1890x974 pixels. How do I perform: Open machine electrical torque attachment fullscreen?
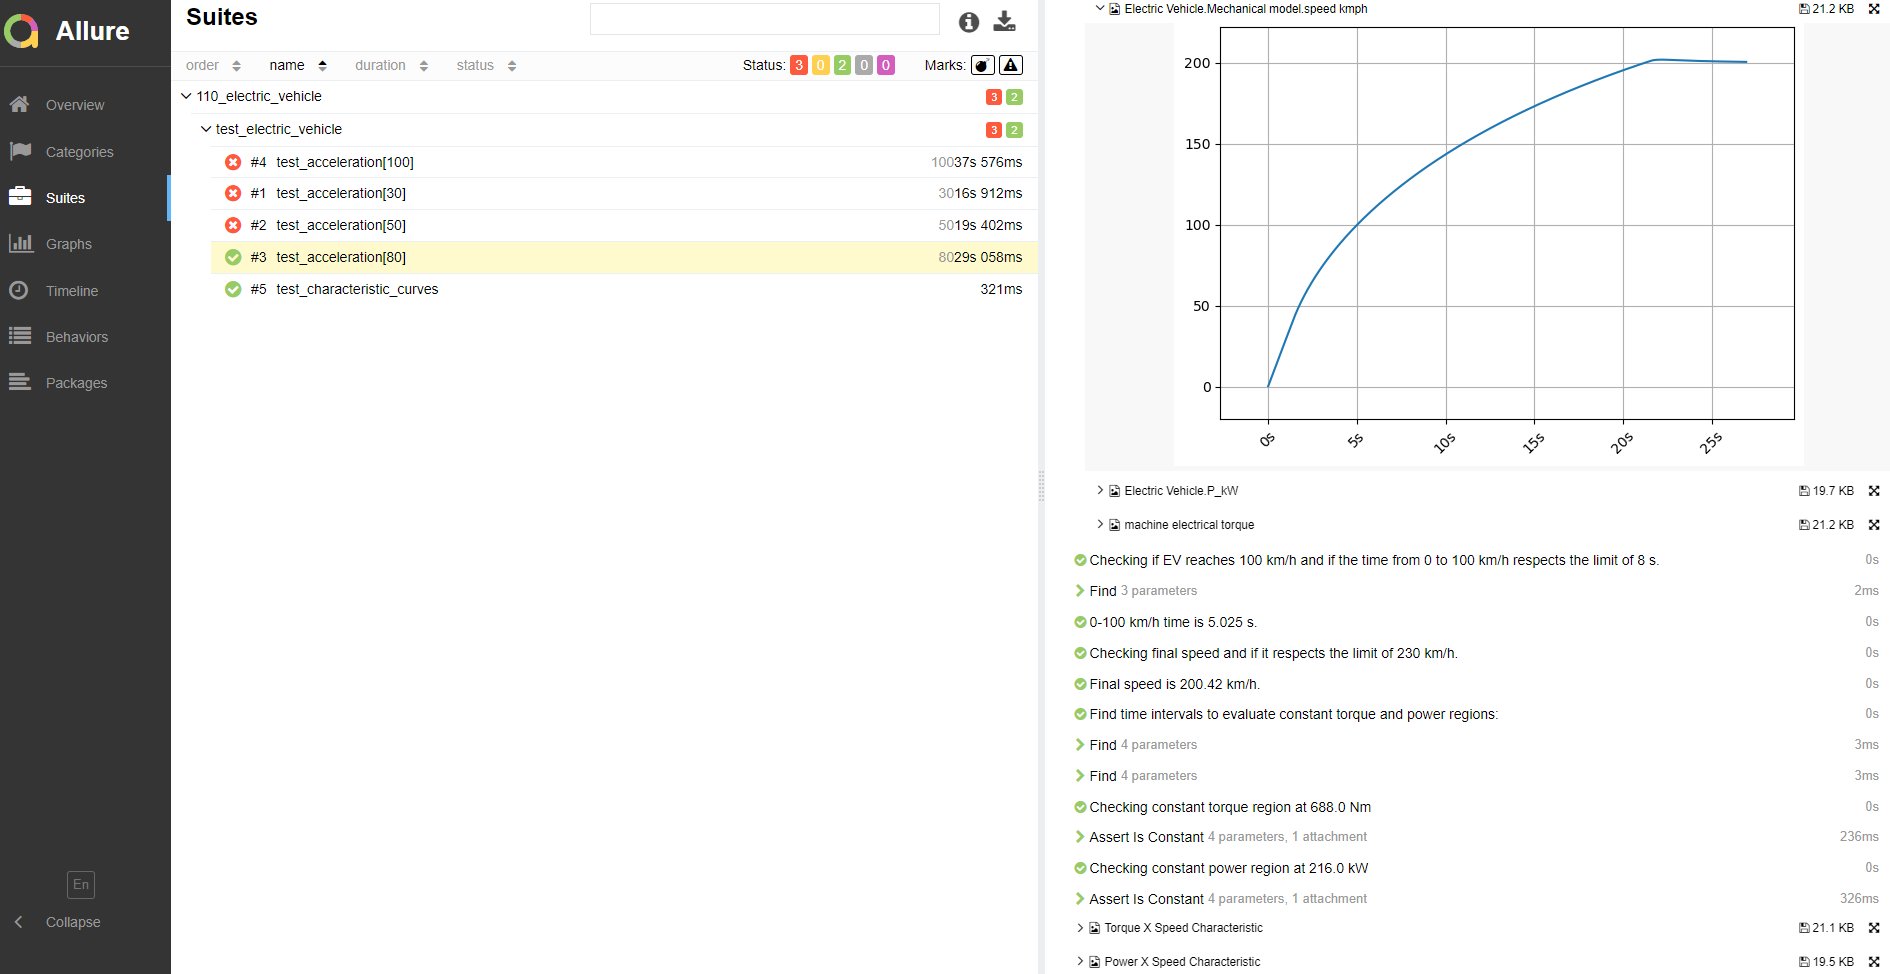pos(1874,525)
